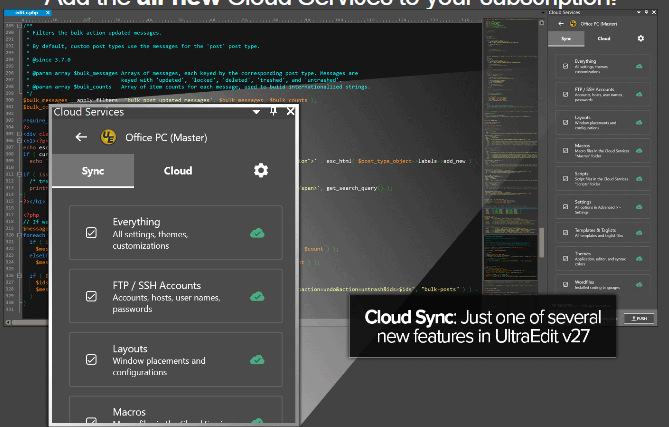This screenshot has width=669, height=427.
Task: Close the enlarged Cloud Services panel
Action: click(290, 111)
